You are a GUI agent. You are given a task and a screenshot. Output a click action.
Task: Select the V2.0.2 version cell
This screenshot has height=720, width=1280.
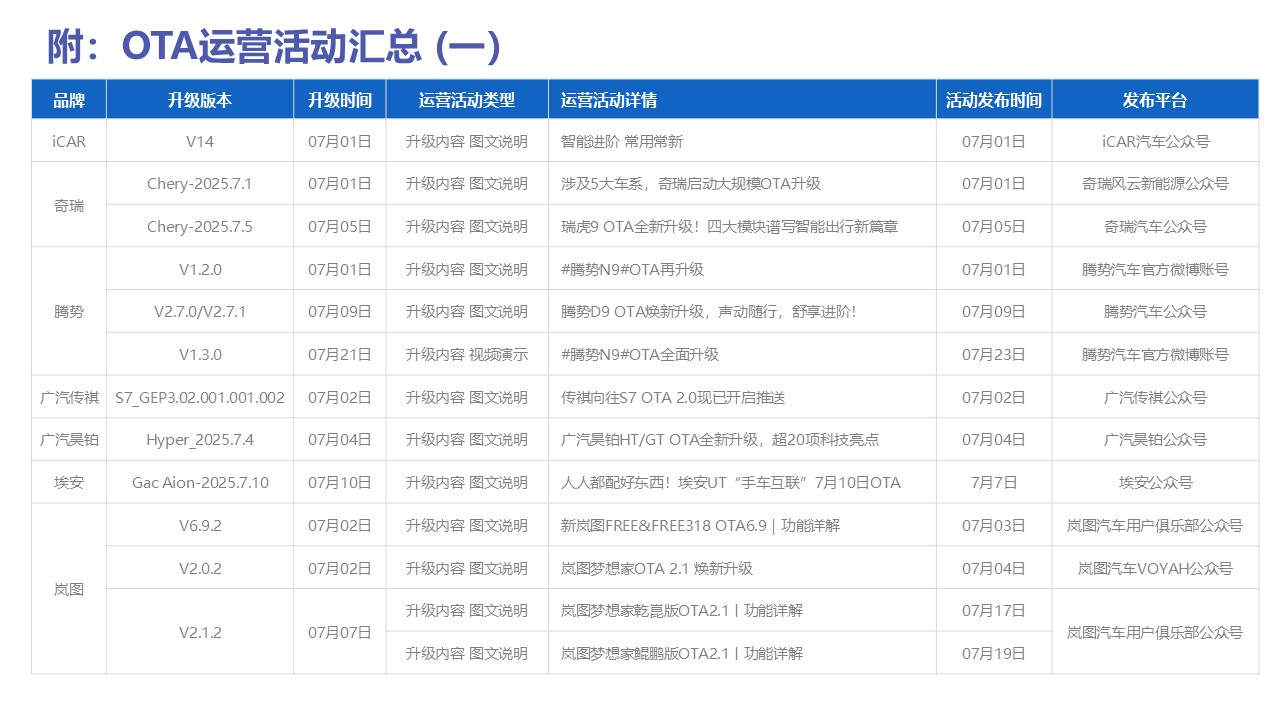(200, 568)
